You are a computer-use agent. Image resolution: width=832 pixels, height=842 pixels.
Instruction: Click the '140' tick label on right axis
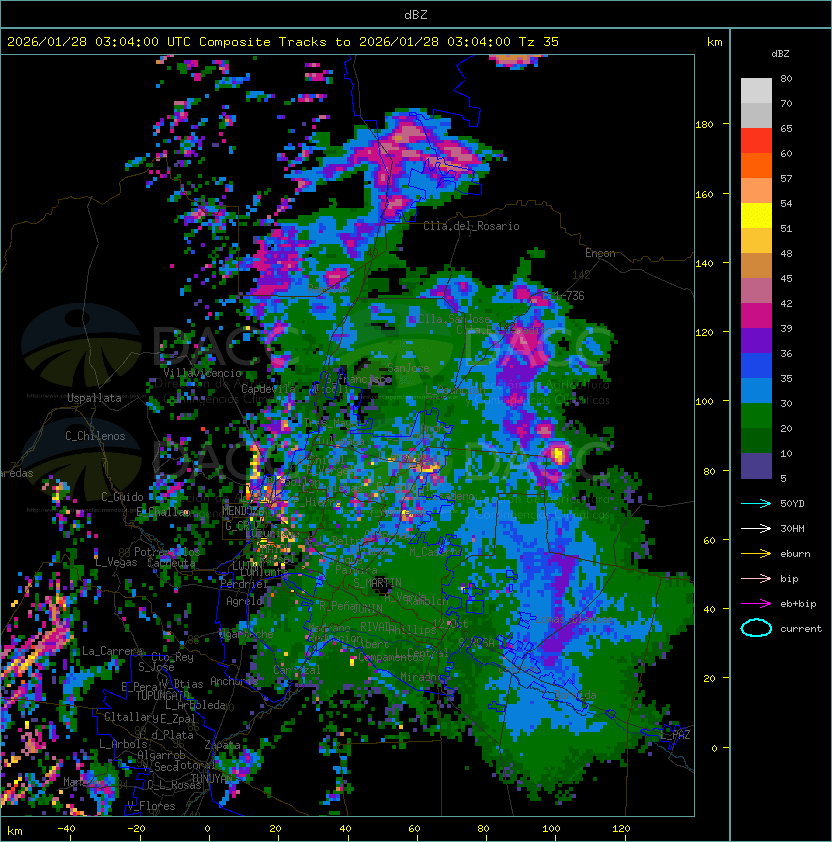click(704, 263)
